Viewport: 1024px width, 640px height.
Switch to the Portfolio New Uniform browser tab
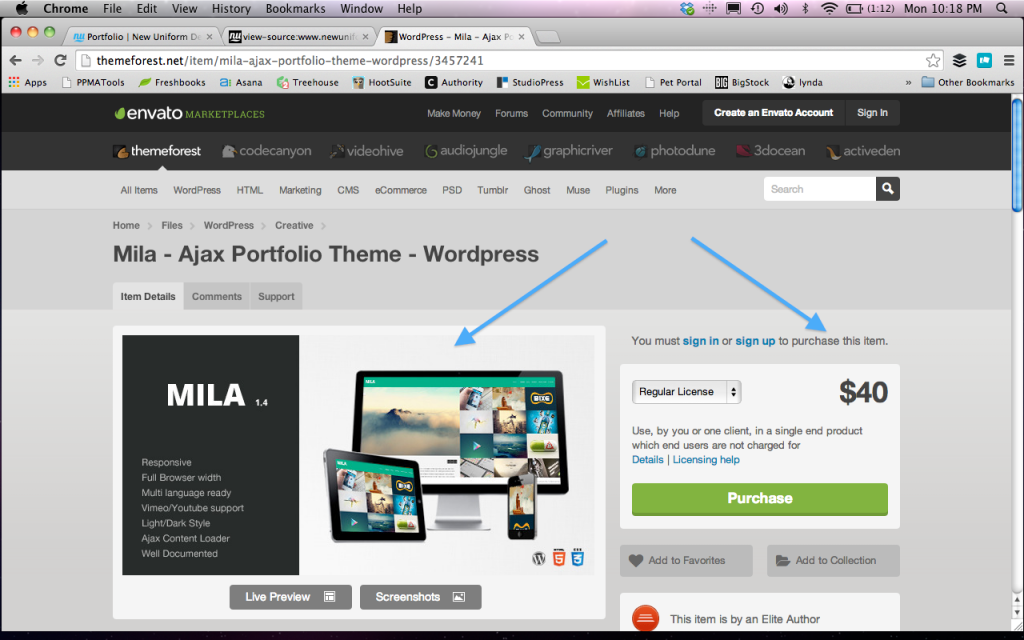142,37
